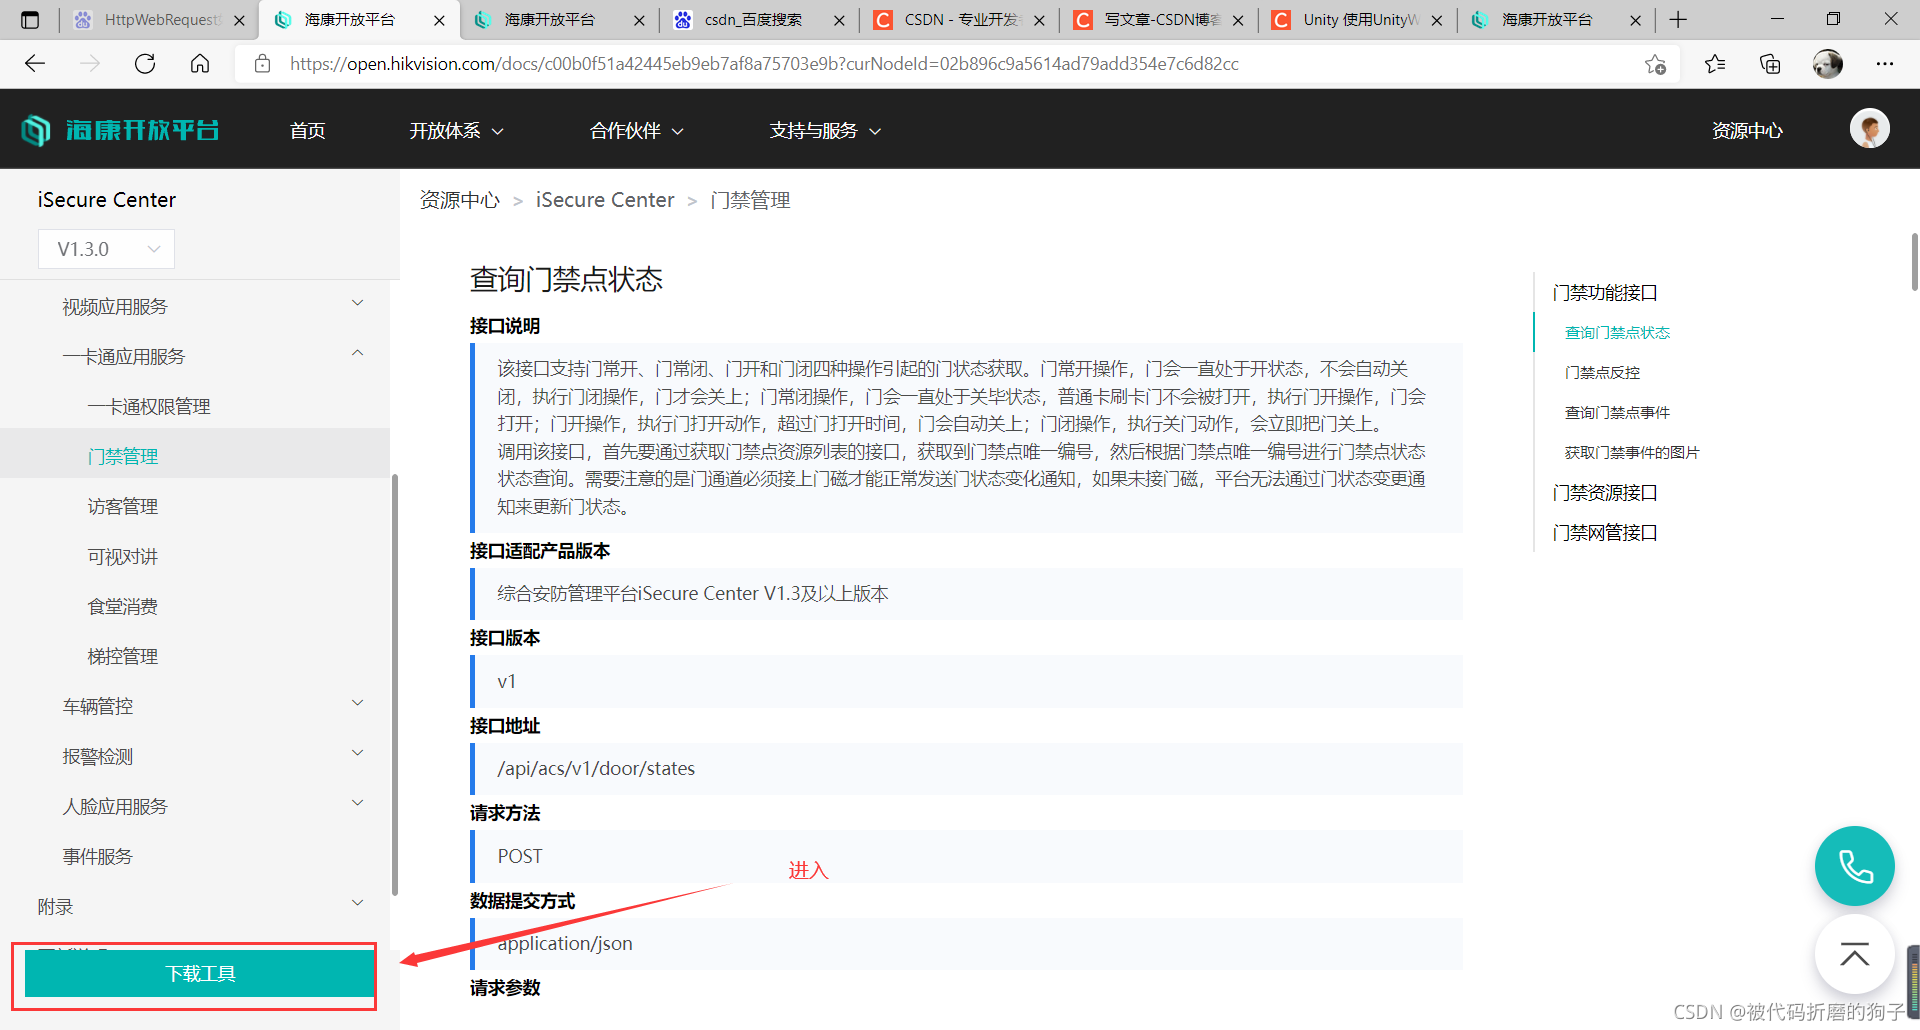Refresh the current page
This screenshot has height=1030, width=1920.
tap(145, 64)
